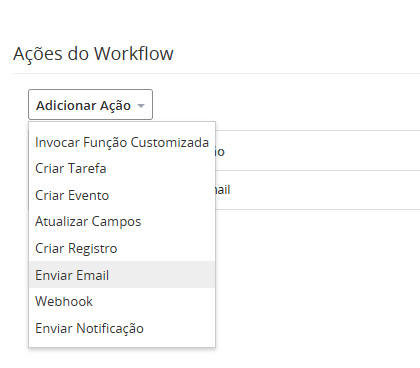Pick Criar Evento action

122,195
